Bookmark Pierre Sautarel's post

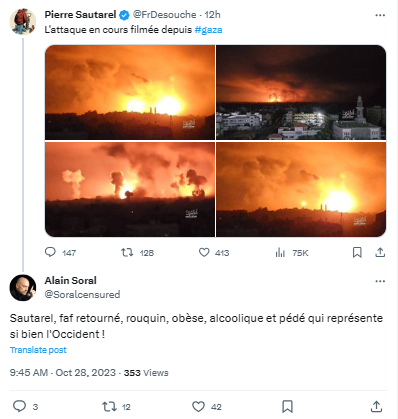pos(357,252)
